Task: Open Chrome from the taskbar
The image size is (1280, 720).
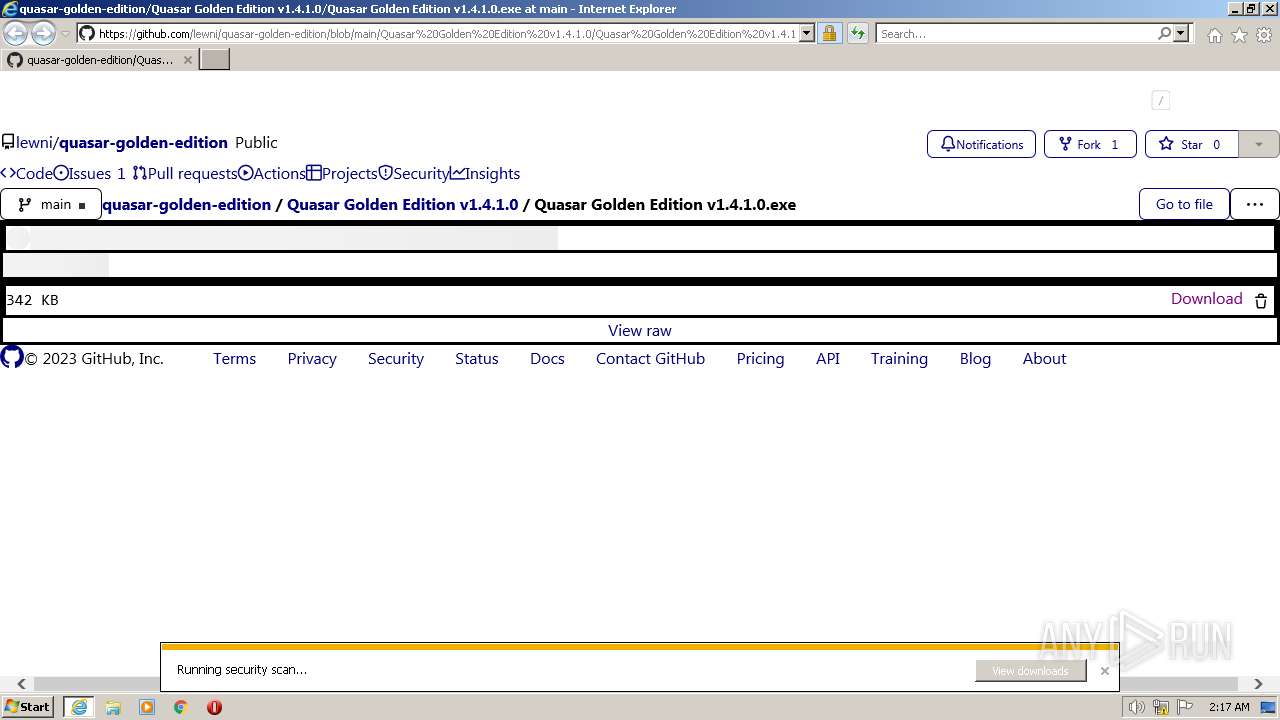Action: click(x=181, y=707)
